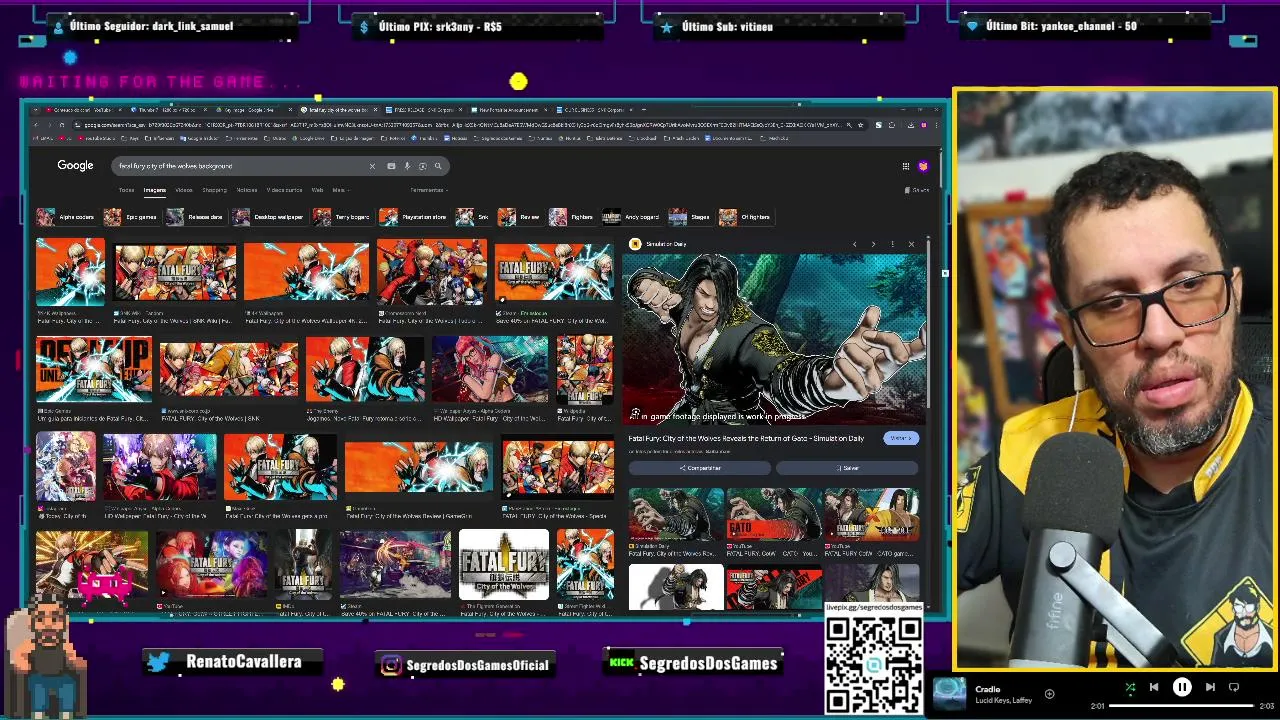Viewport: 1280px width, 720px height.
Task: Seek on the song progress bar
Action: 1182,706
